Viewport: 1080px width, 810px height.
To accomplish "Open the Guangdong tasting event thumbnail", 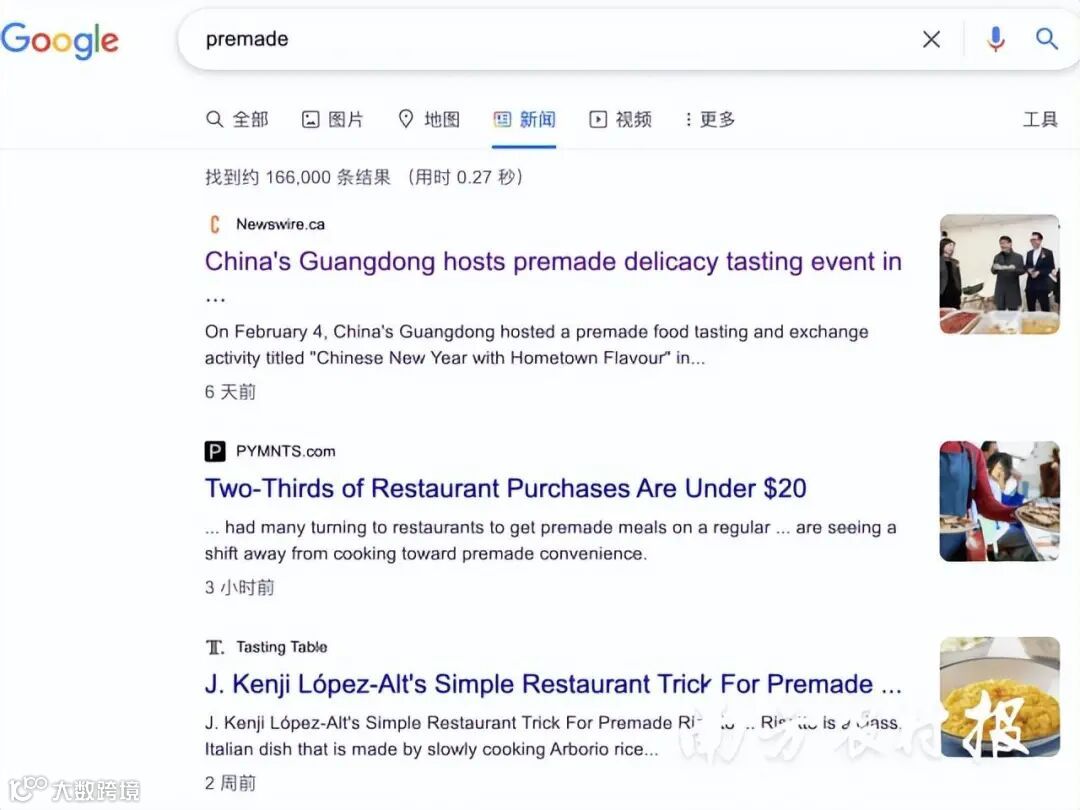I will [x=999, y=274].
